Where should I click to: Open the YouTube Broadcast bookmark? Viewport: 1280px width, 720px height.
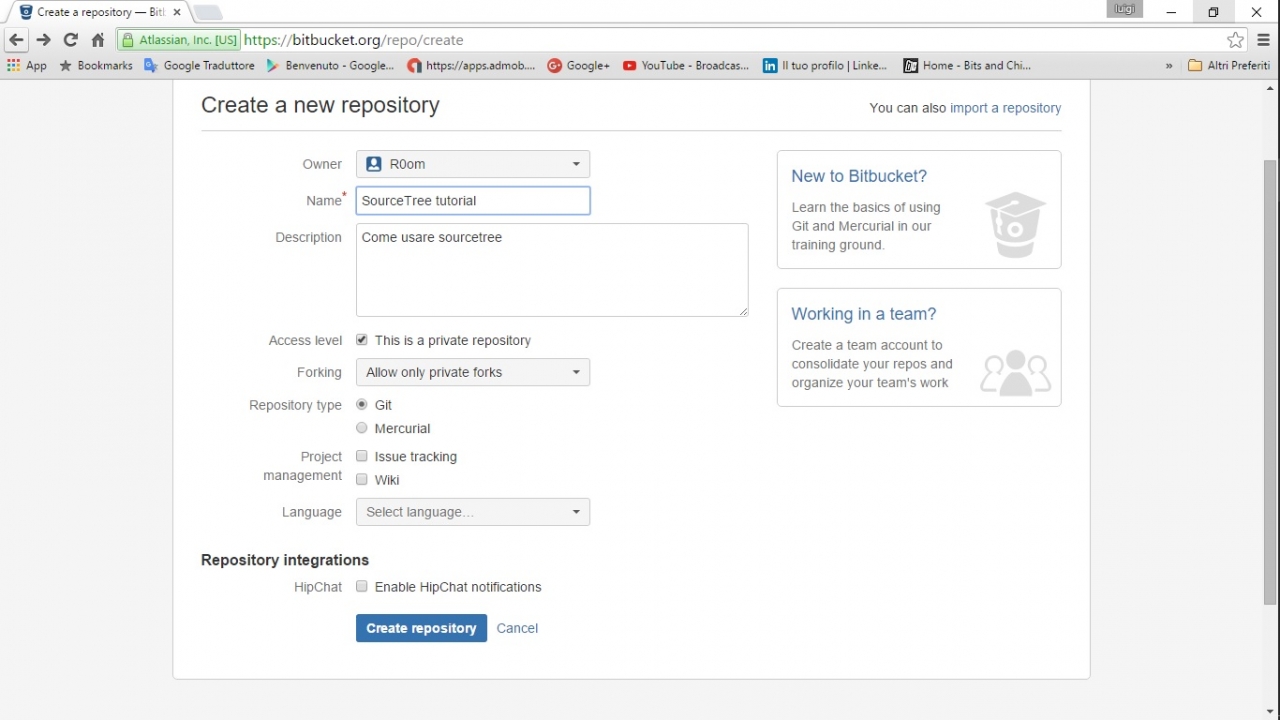pyautogui.click(x=686, y=65)
